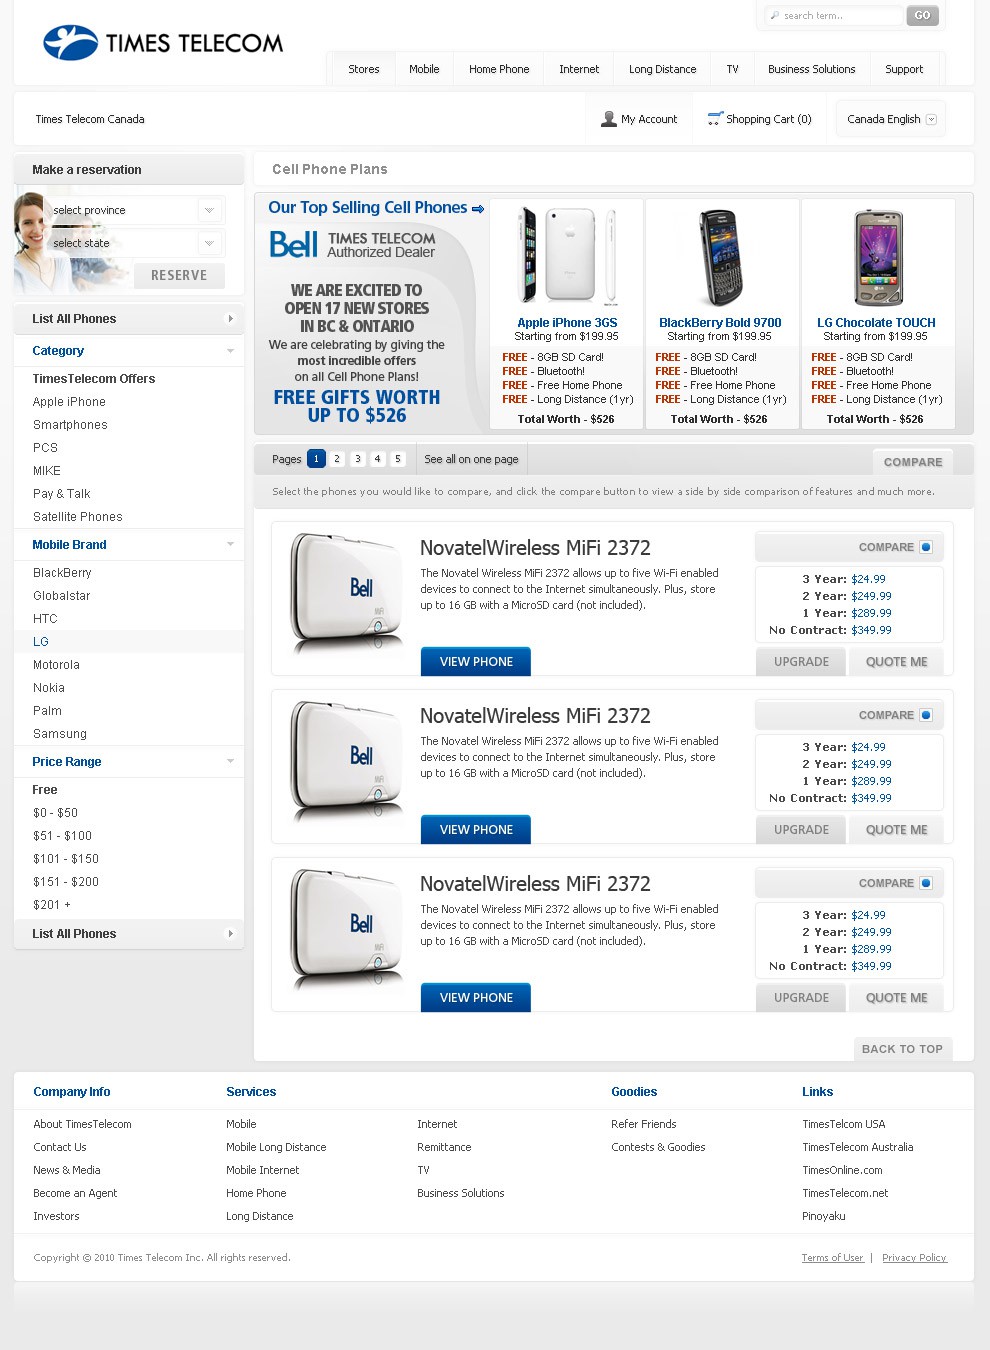Click the Times Telecom logo
This screenshot has height=1350, width=990.
pyautogui.click(x=163, y=43)
